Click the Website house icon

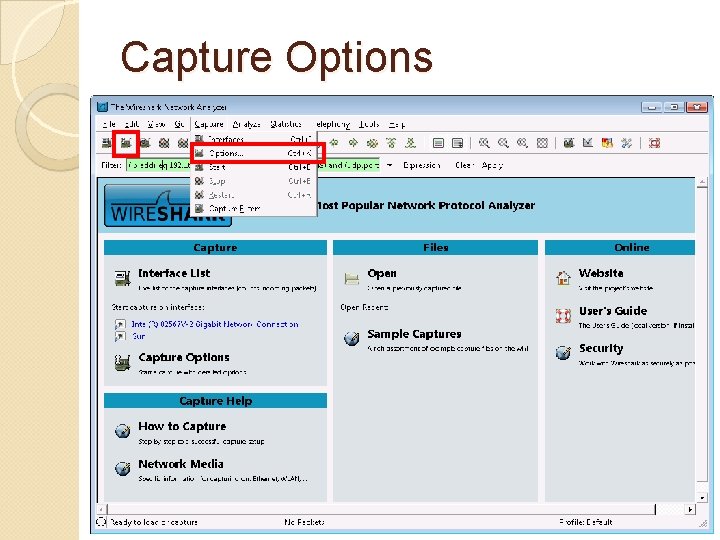pos(563,278)
